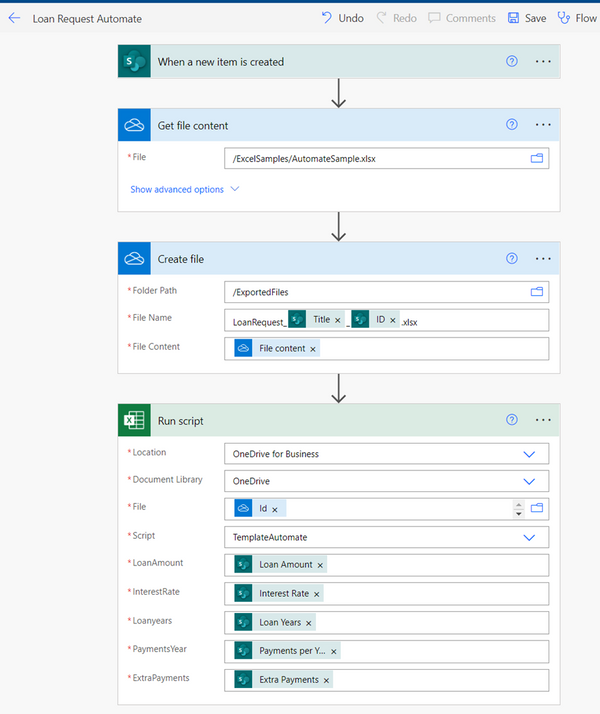The image size is (600, 714).
Task: Save the flow
Action: (x=527, y=18)
